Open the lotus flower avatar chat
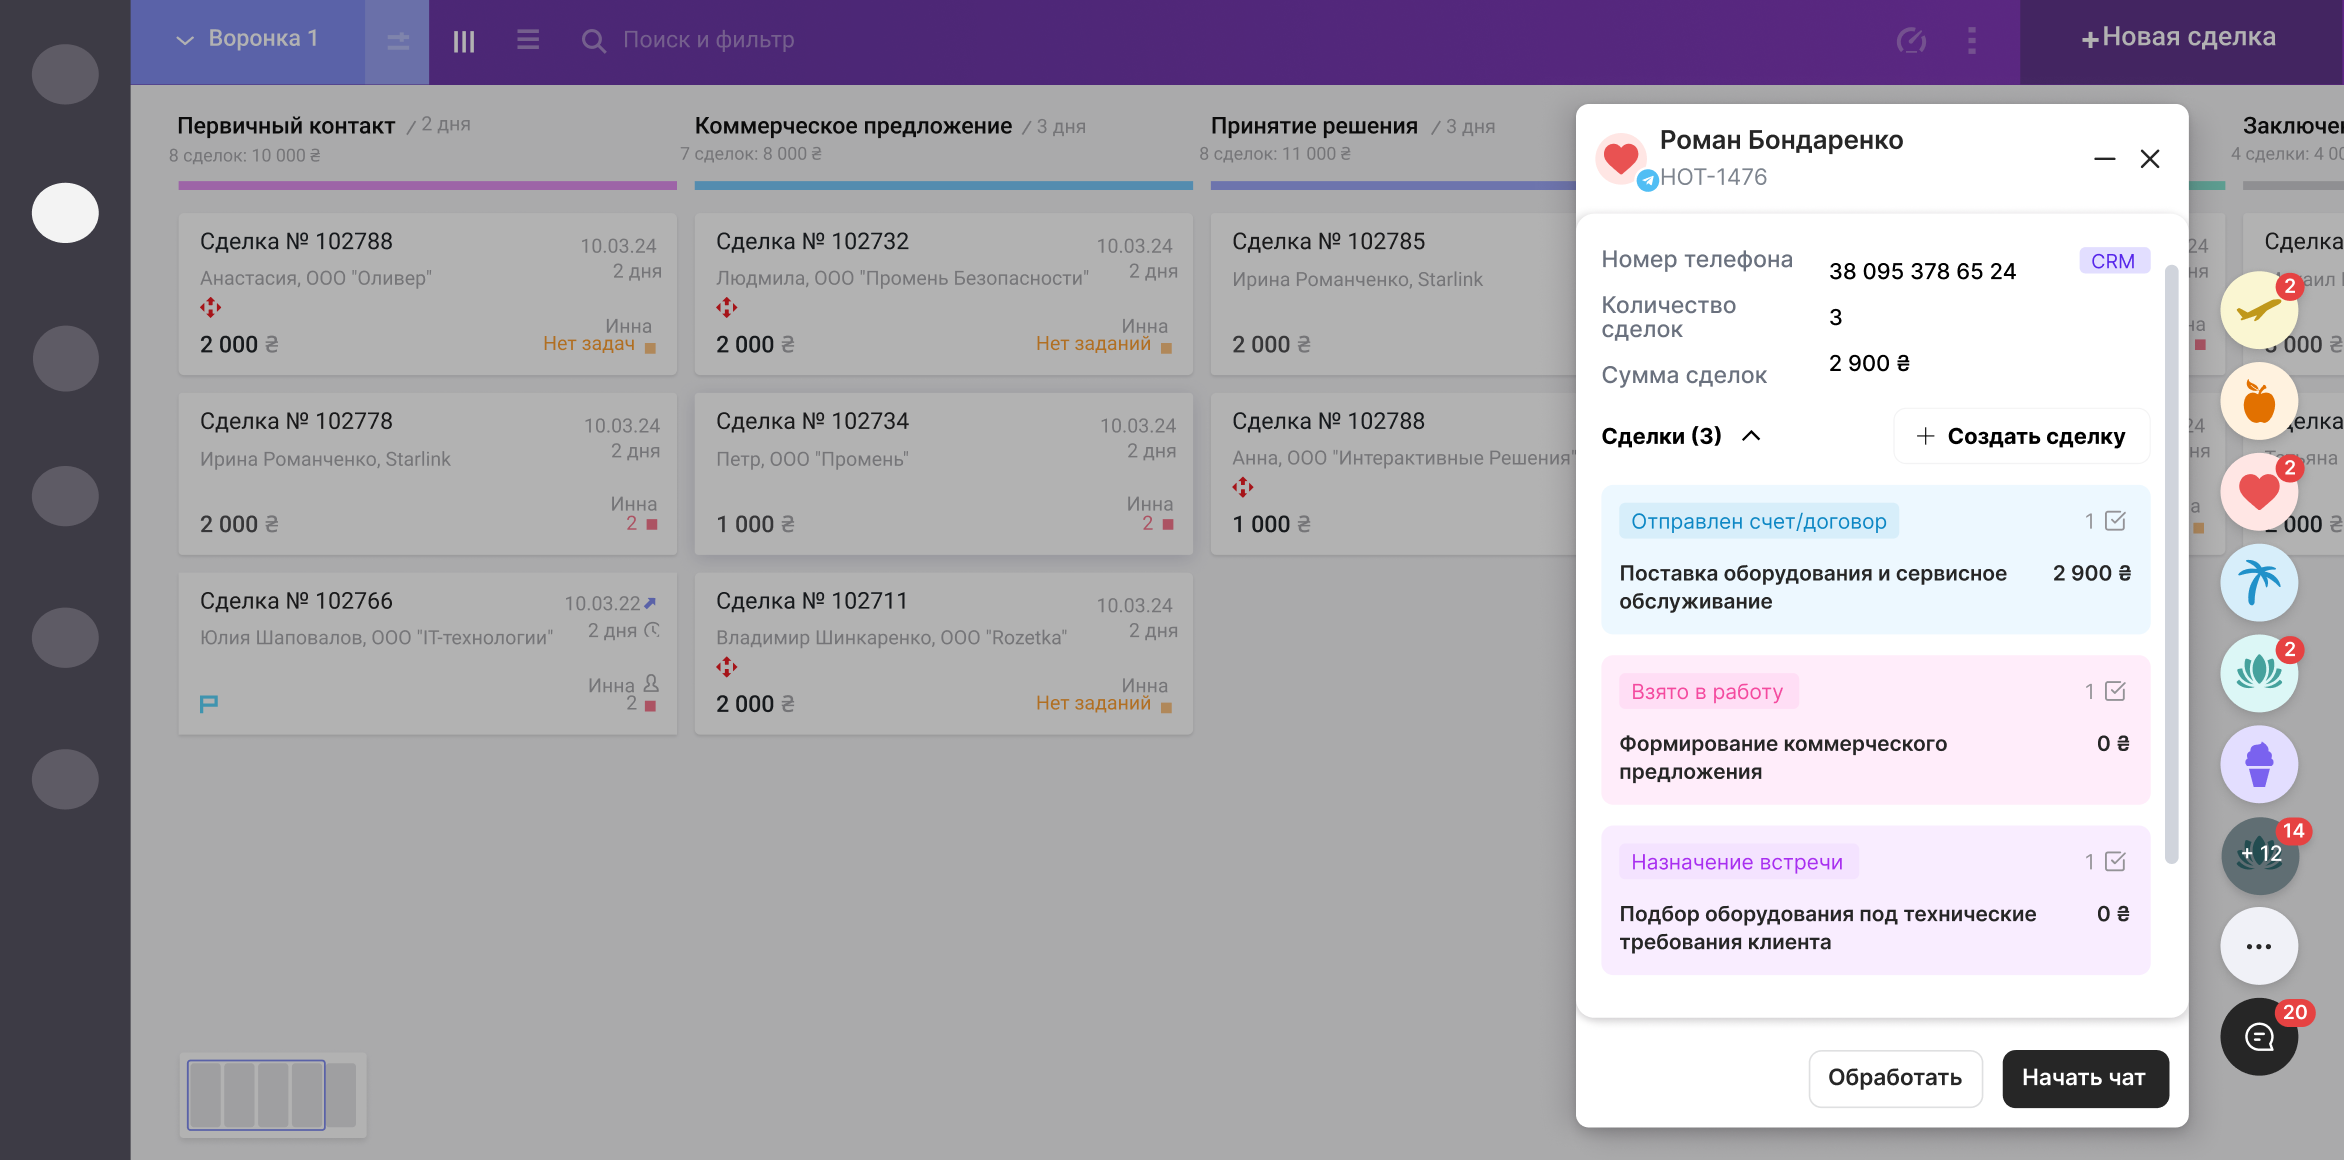 (x=2258, y=674)
